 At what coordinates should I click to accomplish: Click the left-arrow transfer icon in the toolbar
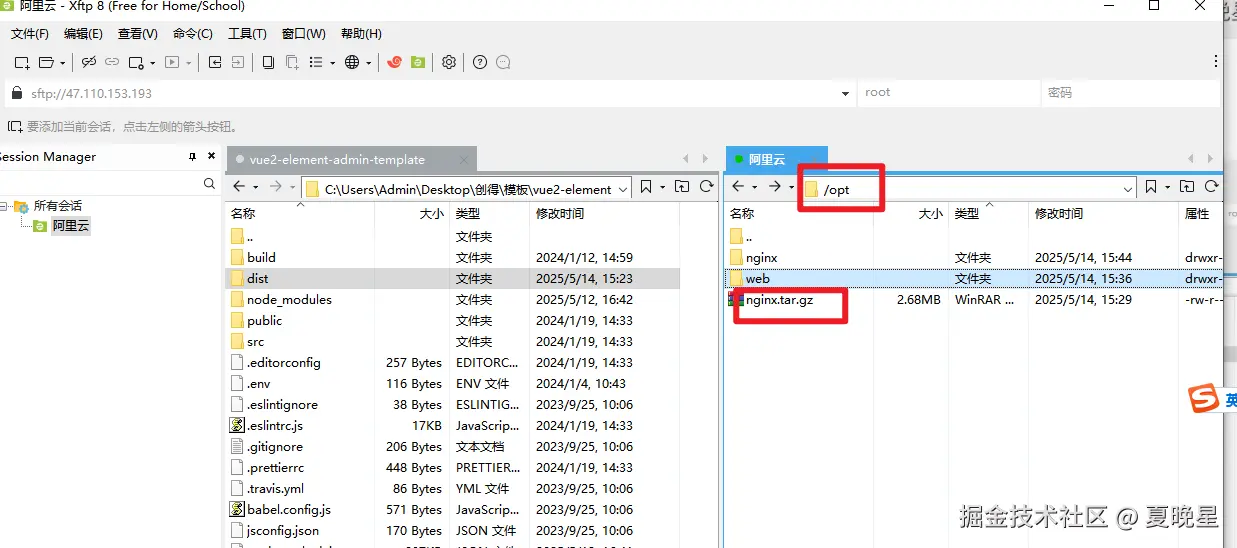(215, 62)
